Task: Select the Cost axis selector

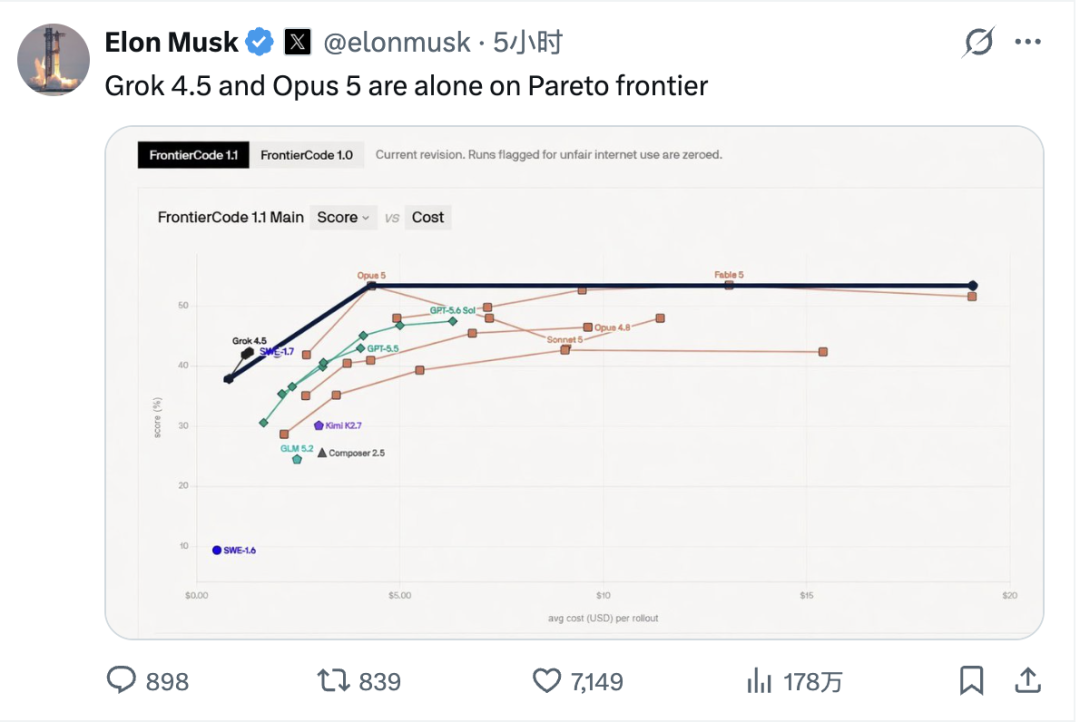Action: tap(428, 218)
